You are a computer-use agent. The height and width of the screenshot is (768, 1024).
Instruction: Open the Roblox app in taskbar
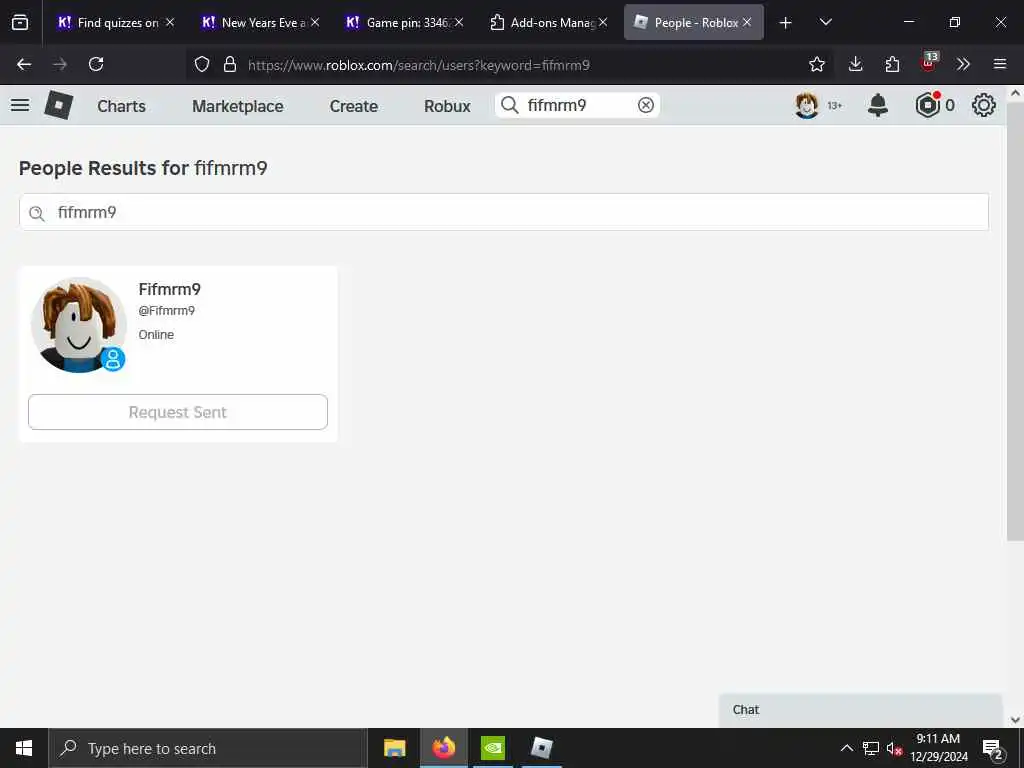pyautogui.click(x=541, y=748)
